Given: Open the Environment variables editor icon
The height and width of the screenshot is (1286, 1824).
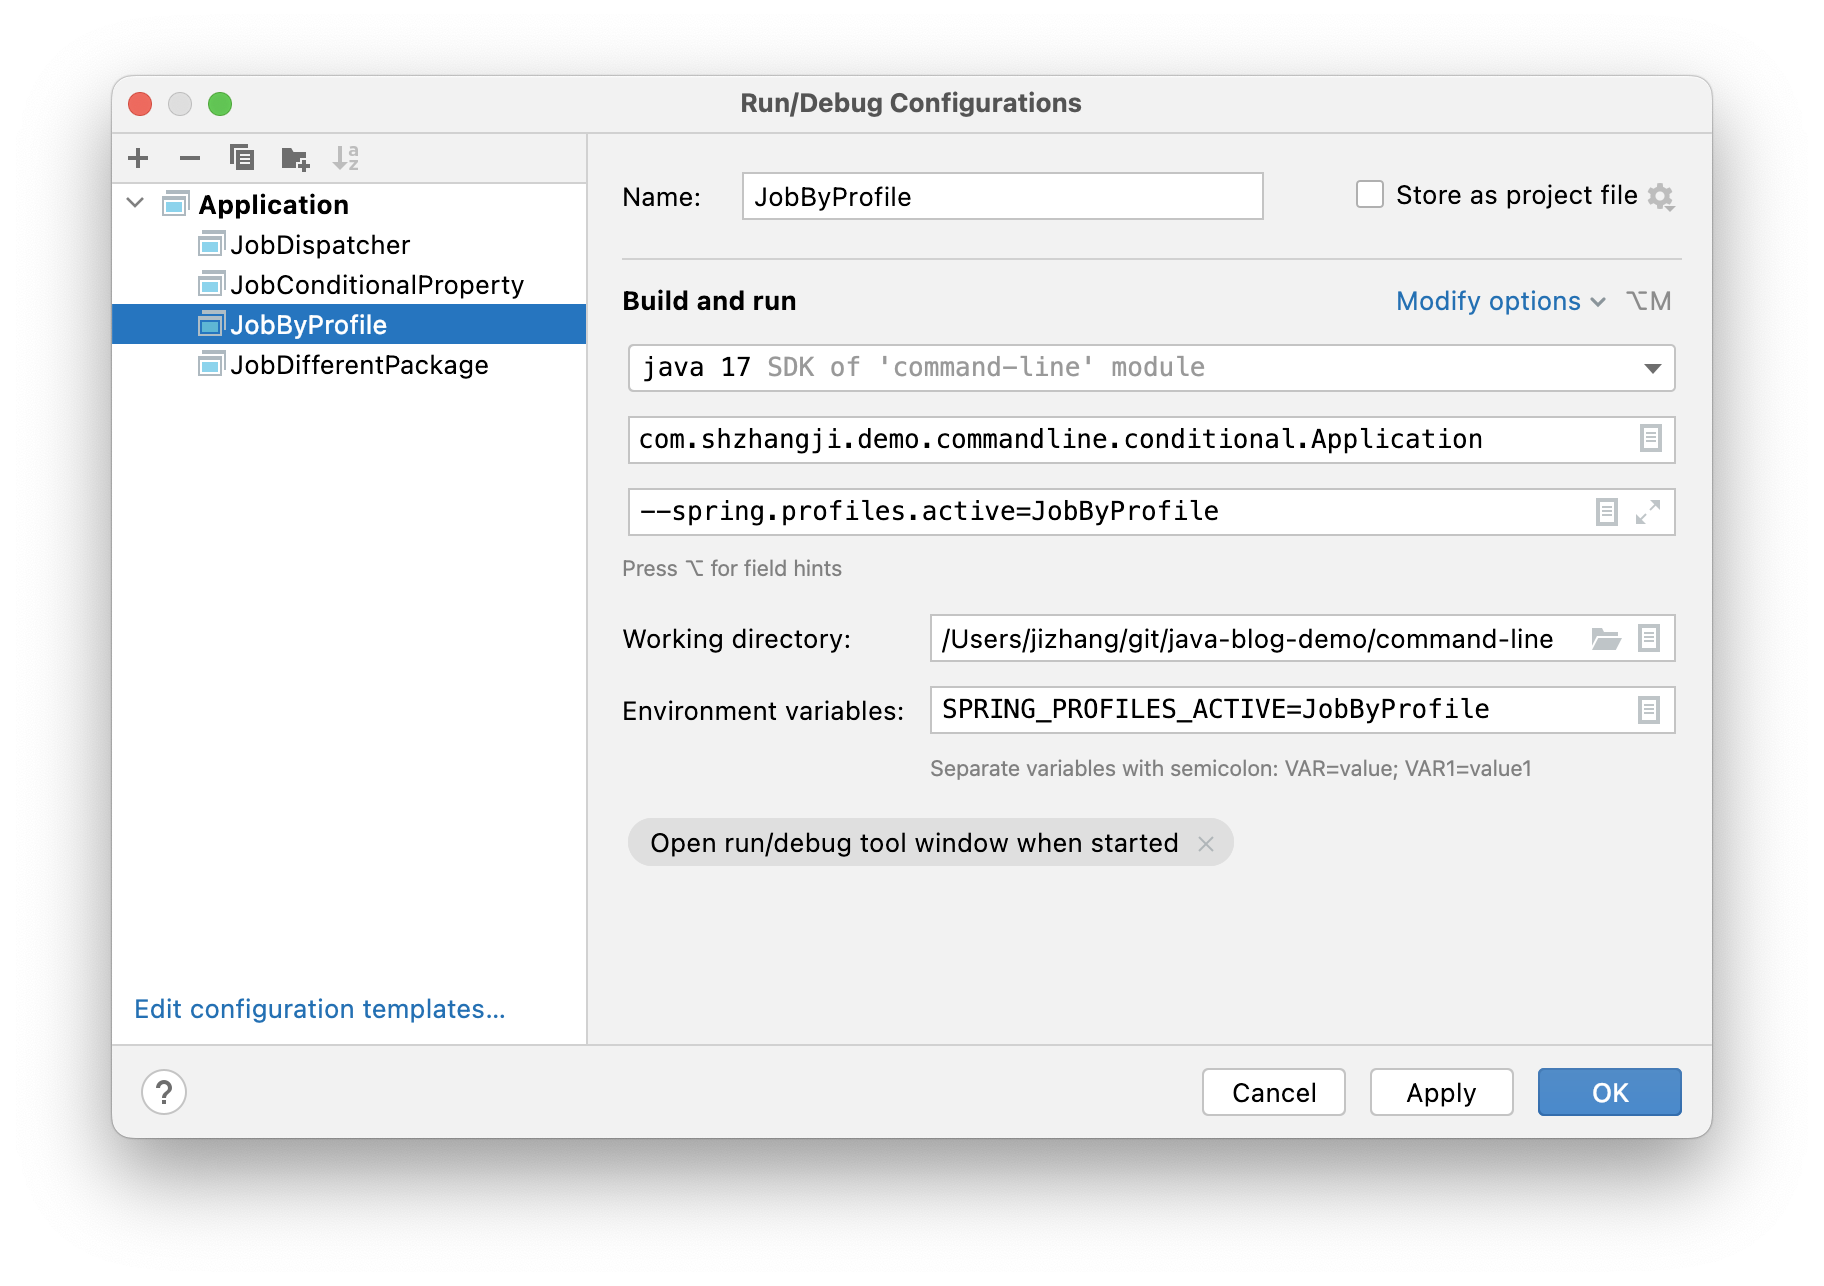Looking at the screenshot, I should click(x=1649, y=710).
